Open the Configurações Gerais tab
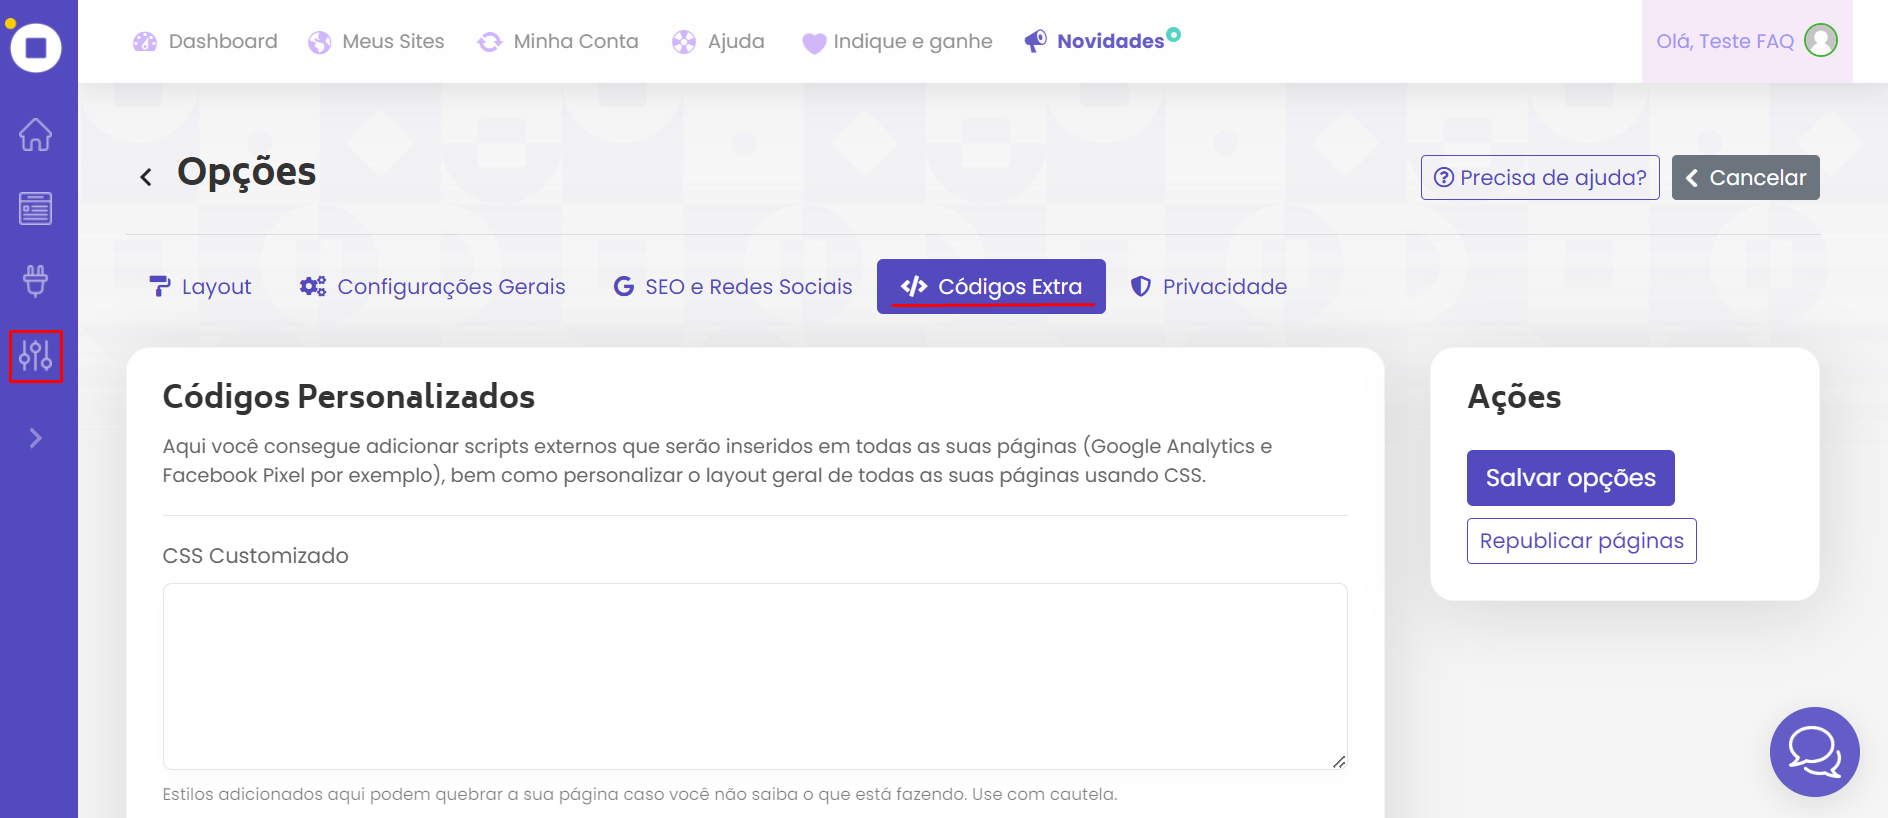Screen dimensions: 1888x818 click(433, 287)
